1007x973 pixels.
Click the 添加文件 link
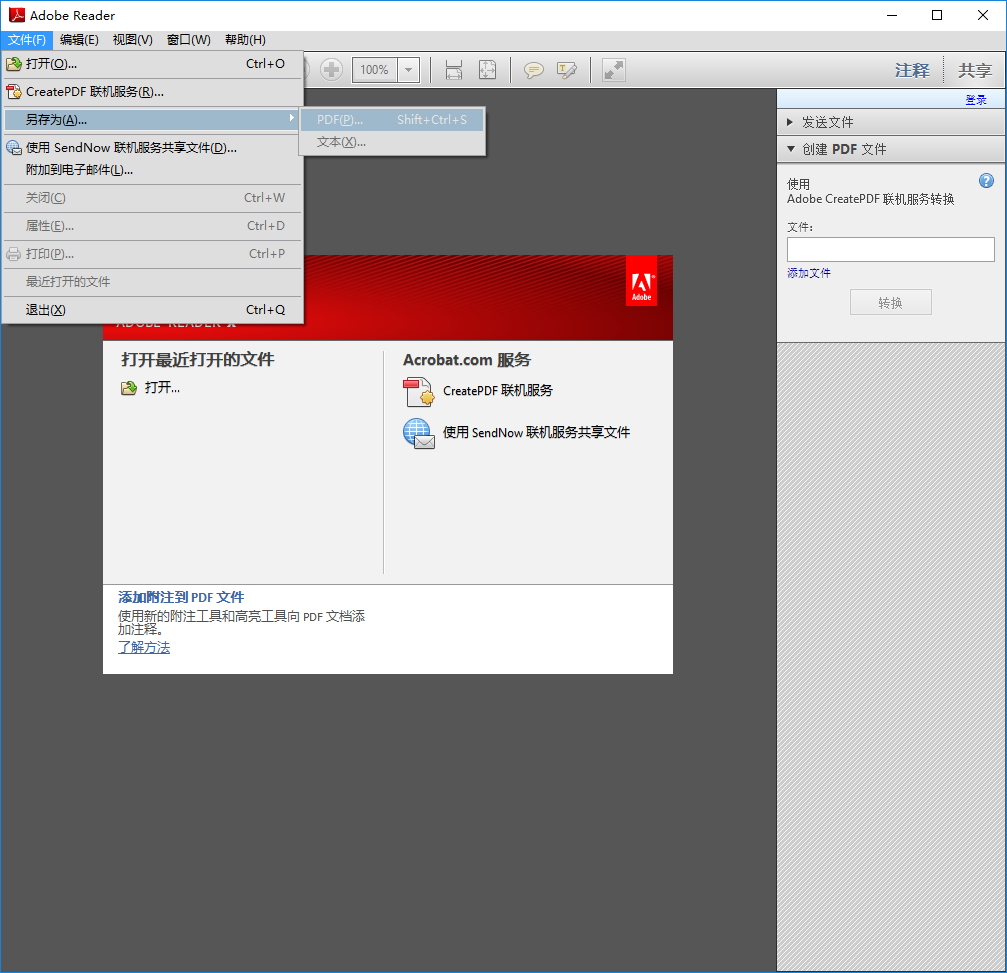coord(809,273)
